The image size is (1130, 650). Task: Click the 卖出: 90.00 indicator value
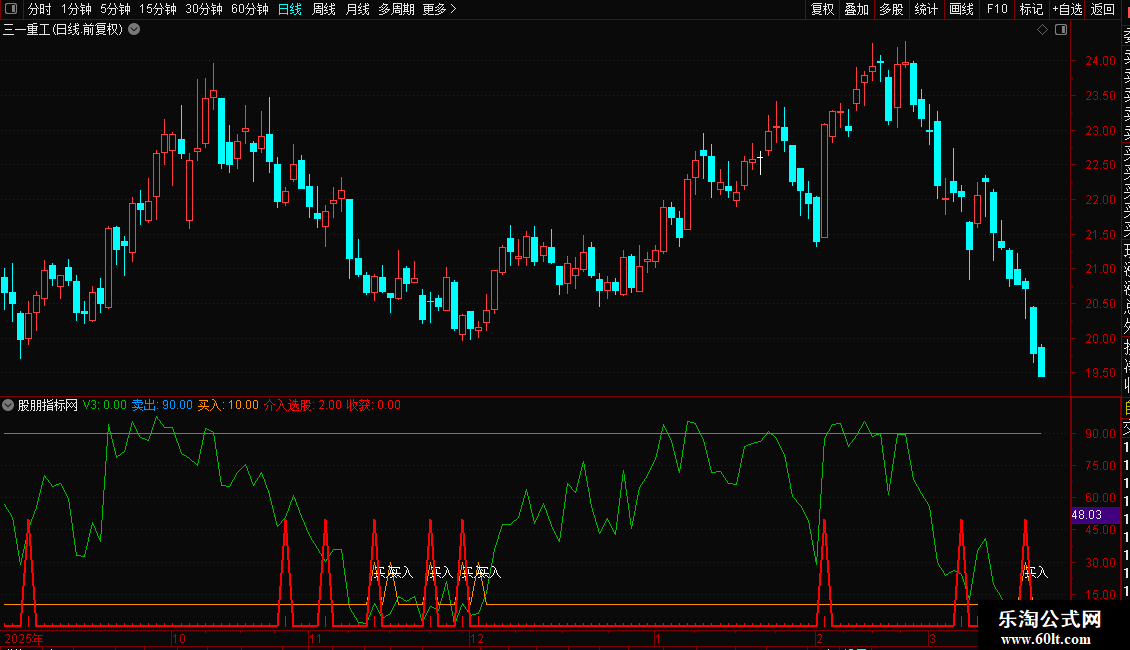162,405
